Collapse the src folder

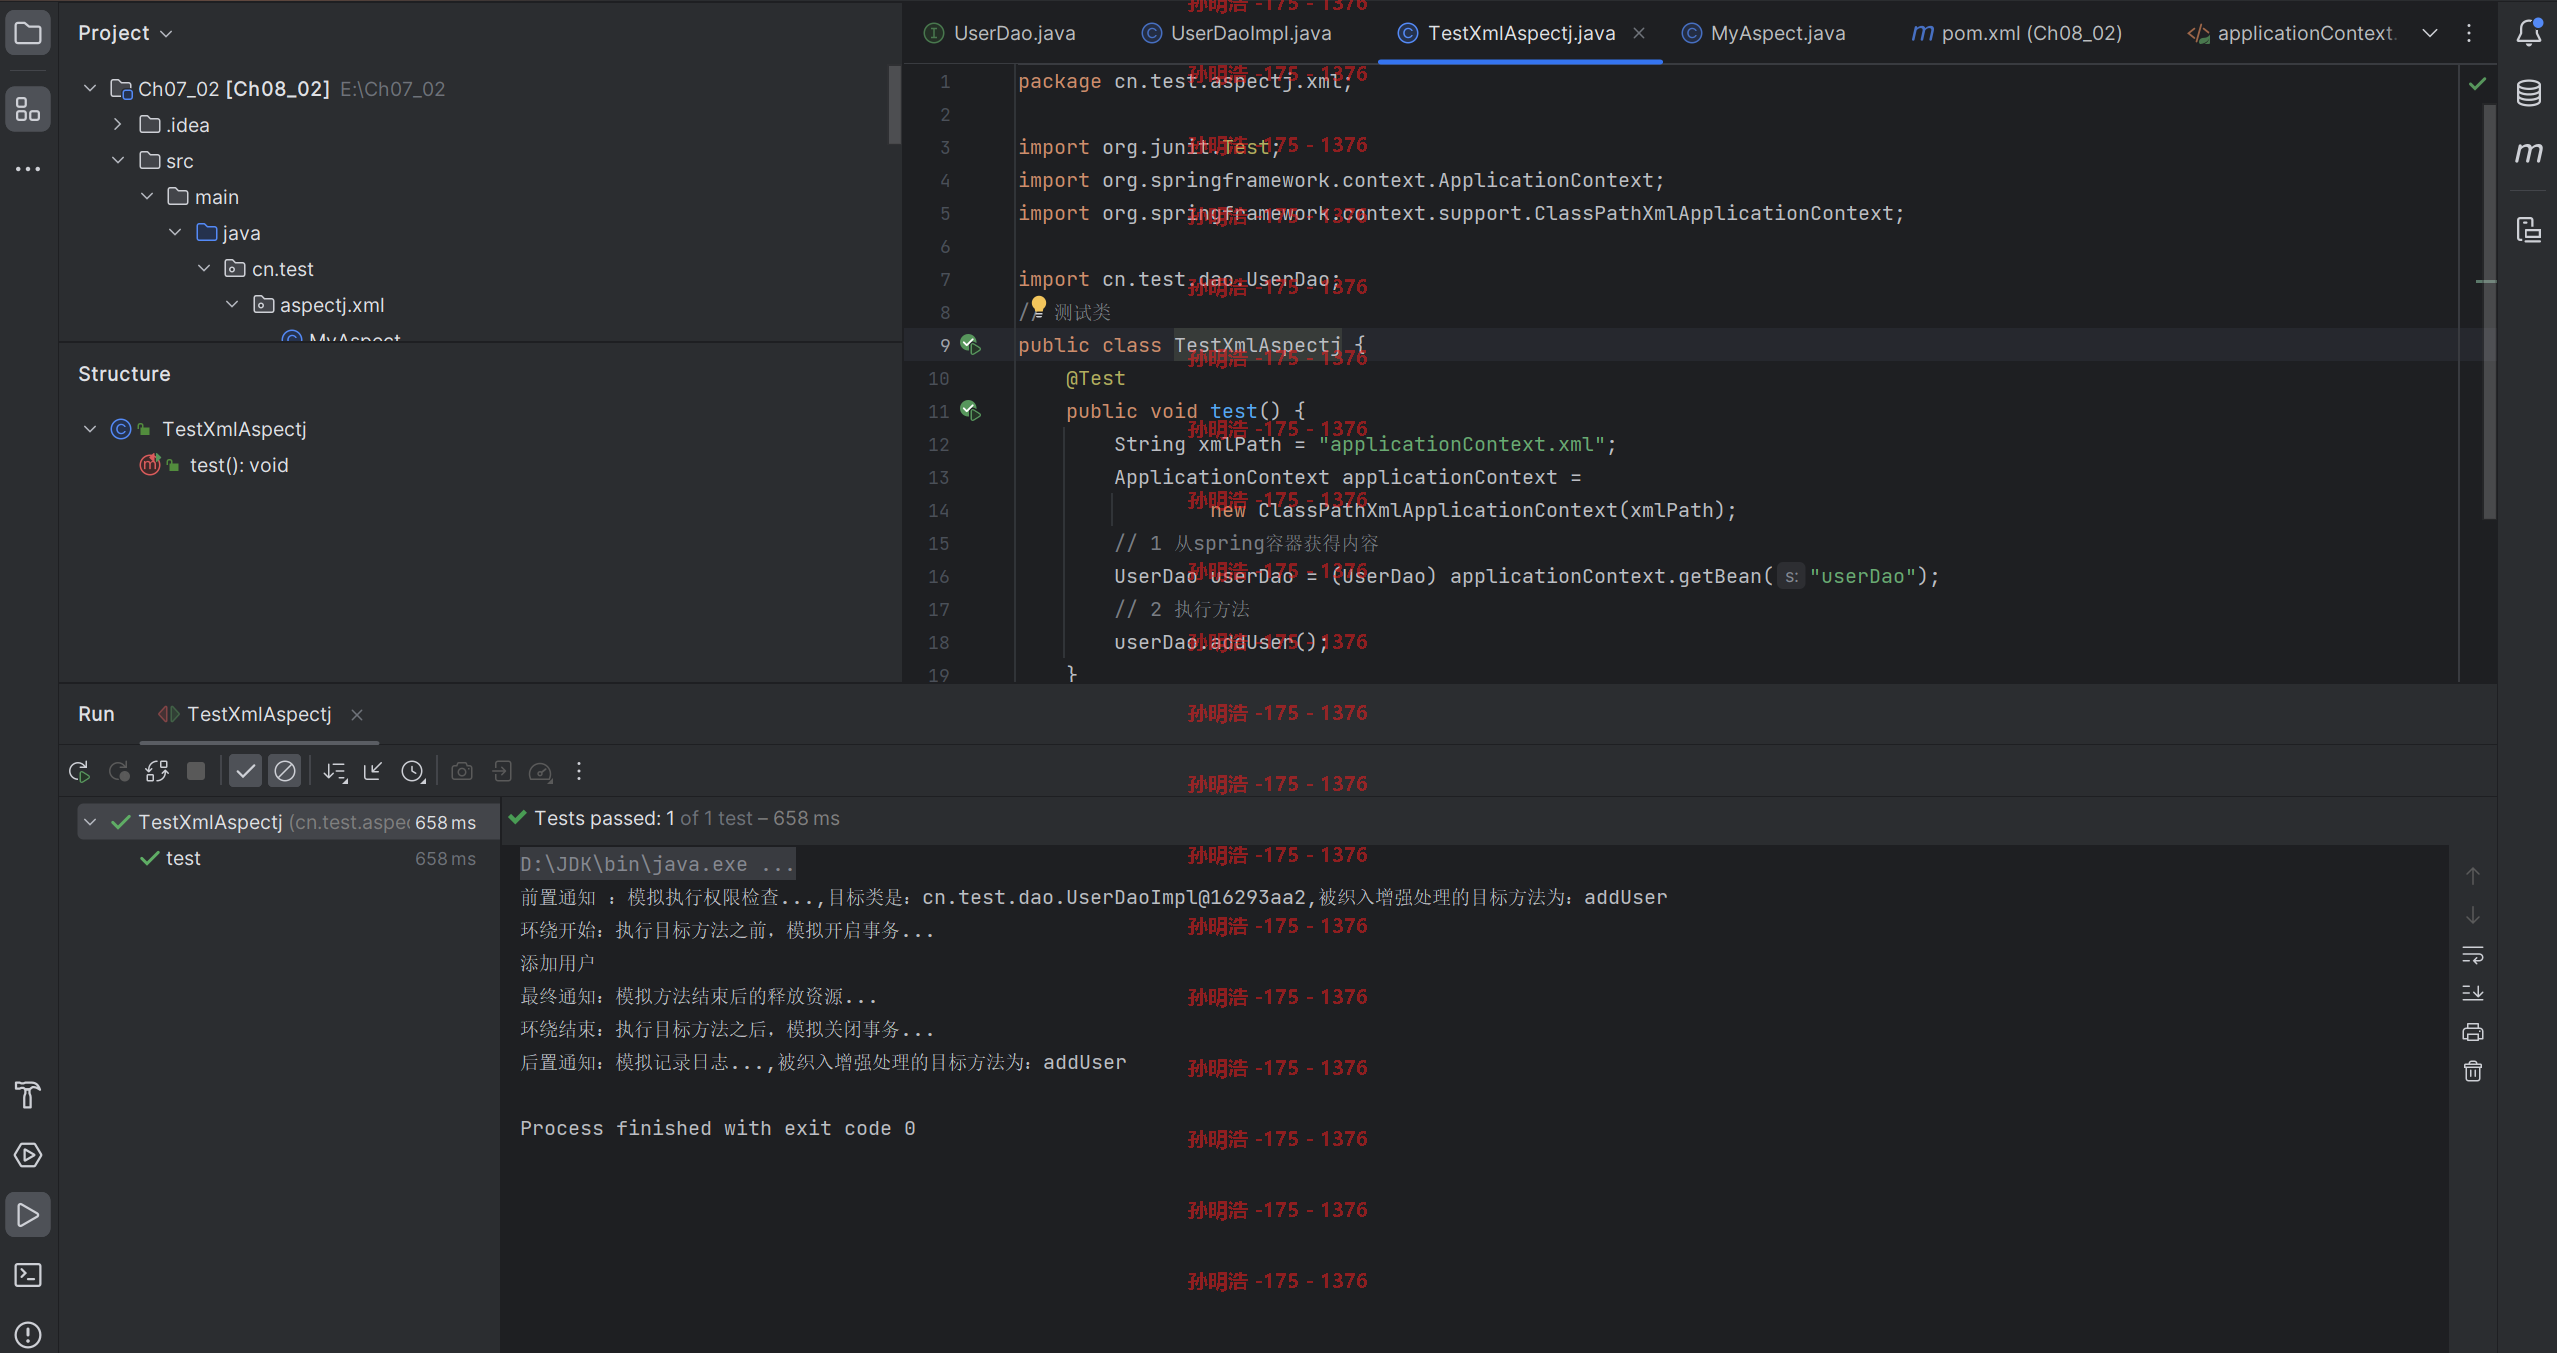[118, 161]
